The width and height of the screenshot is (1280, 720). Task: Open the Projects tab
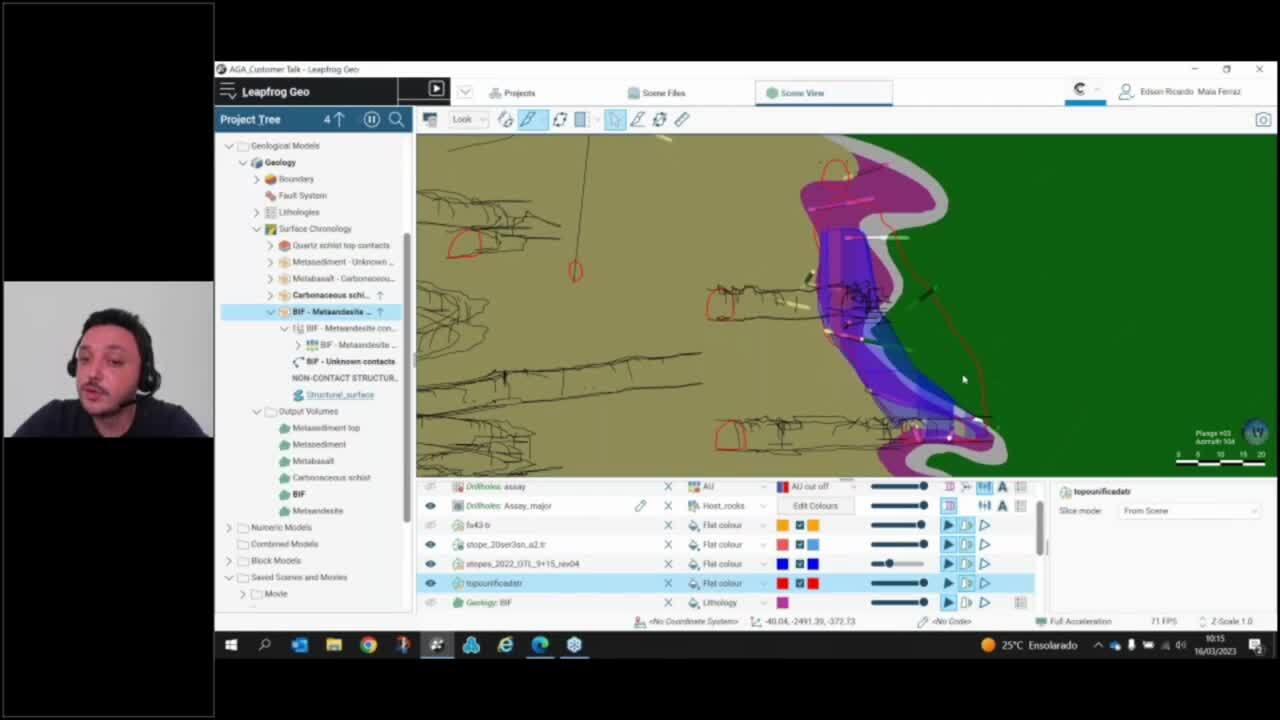(x=512, y=93)
